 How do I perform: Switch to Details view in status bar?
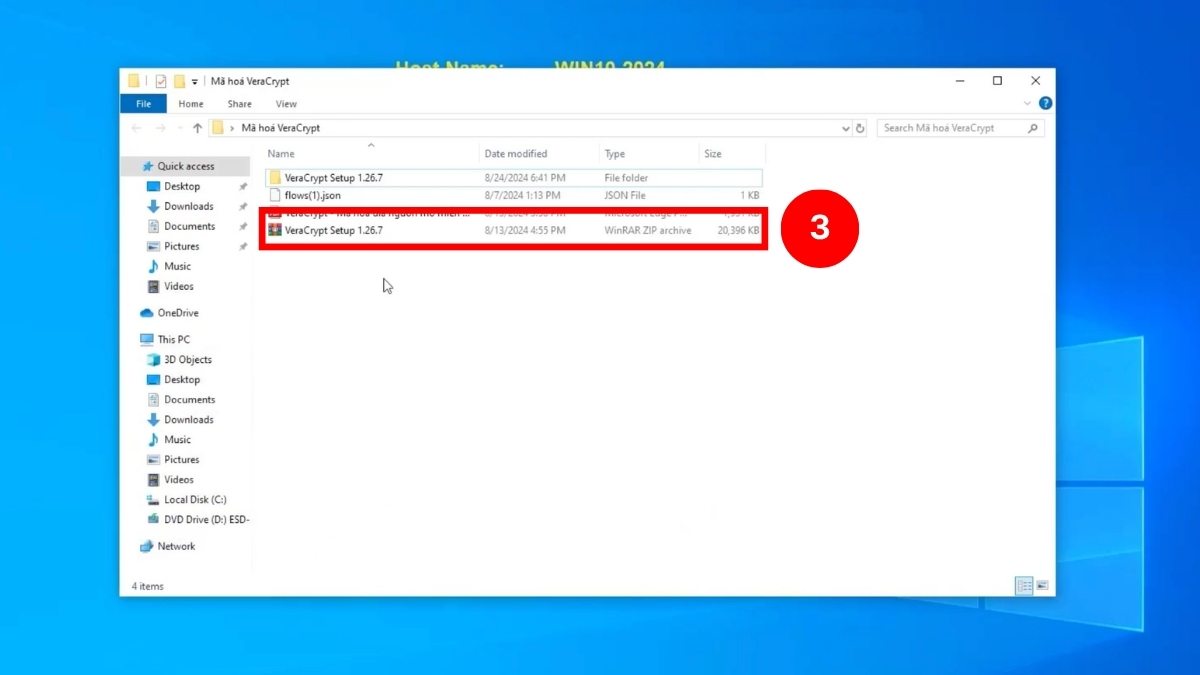1023,585
